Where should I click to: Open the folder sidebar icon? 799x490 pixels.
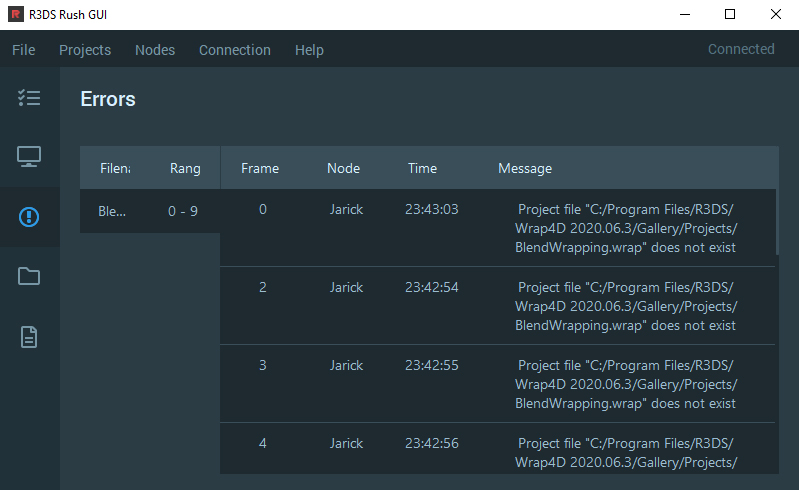click(29, 276)
